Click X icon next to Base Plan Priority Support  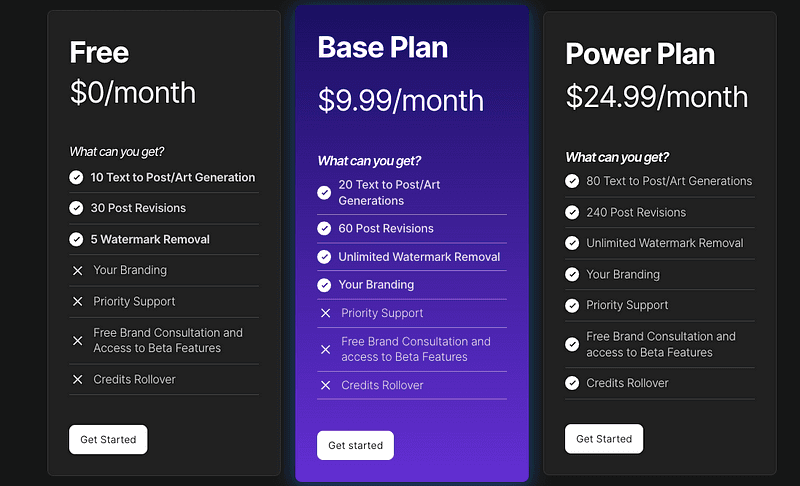click(325, 313)
